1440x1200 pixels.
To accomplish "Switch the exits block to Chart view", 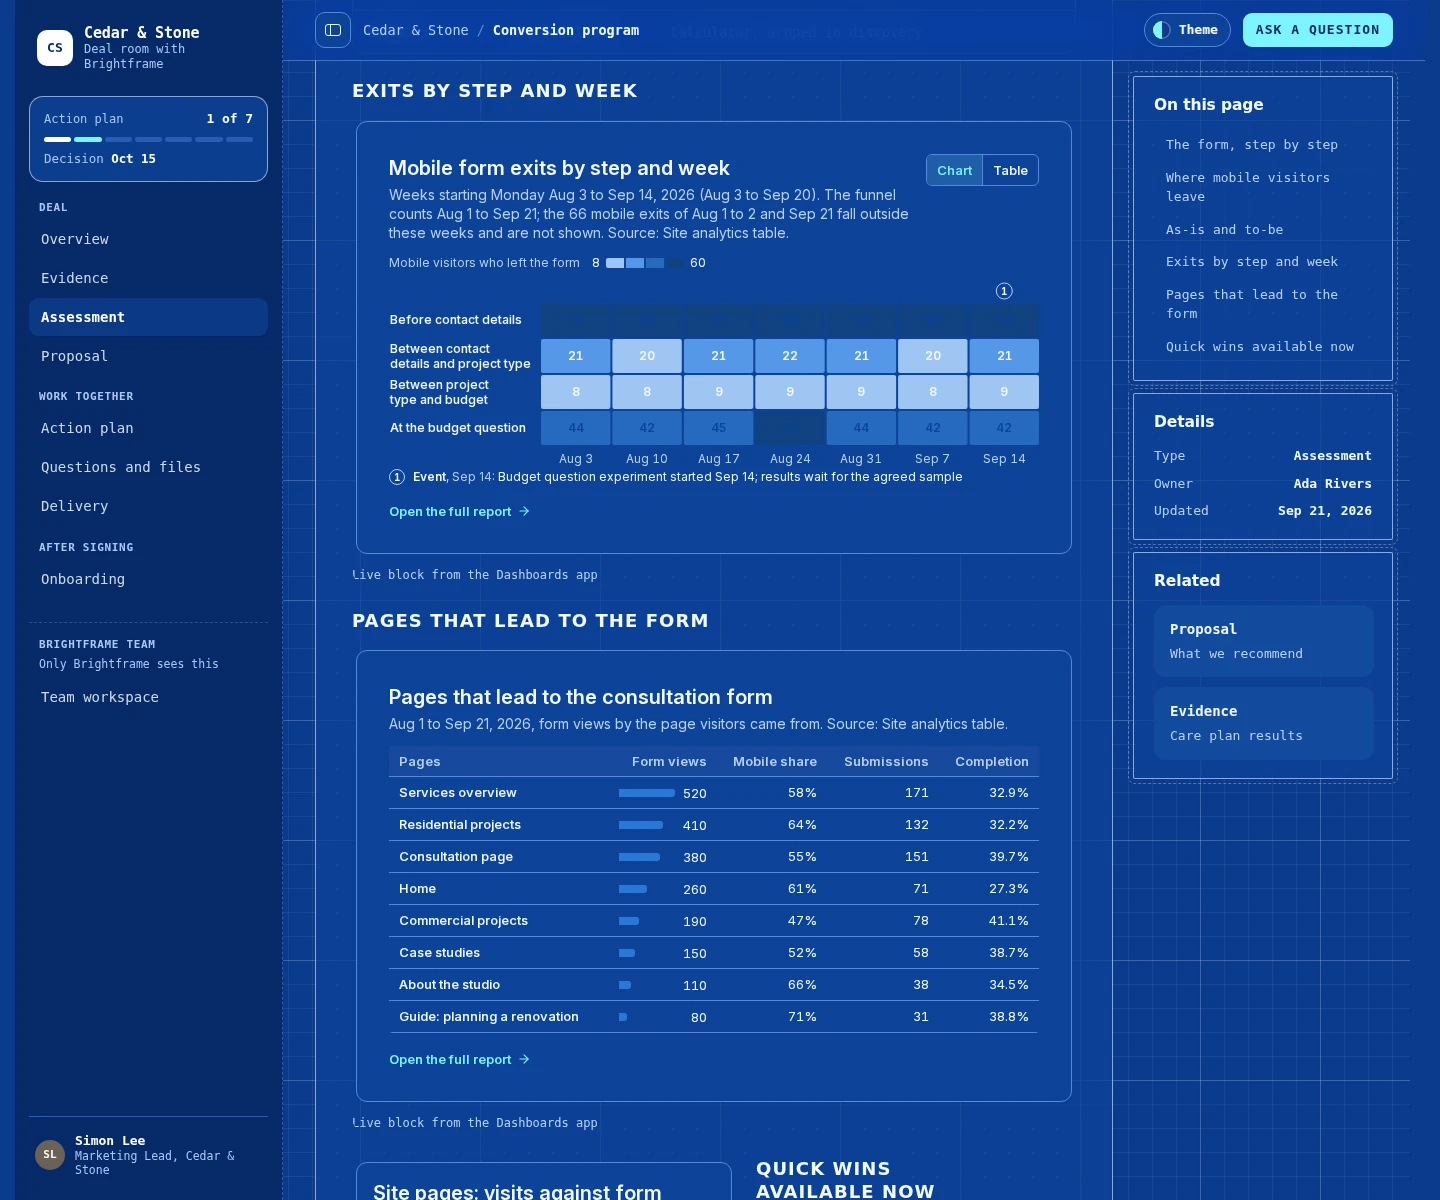I will tap(954, 170).
